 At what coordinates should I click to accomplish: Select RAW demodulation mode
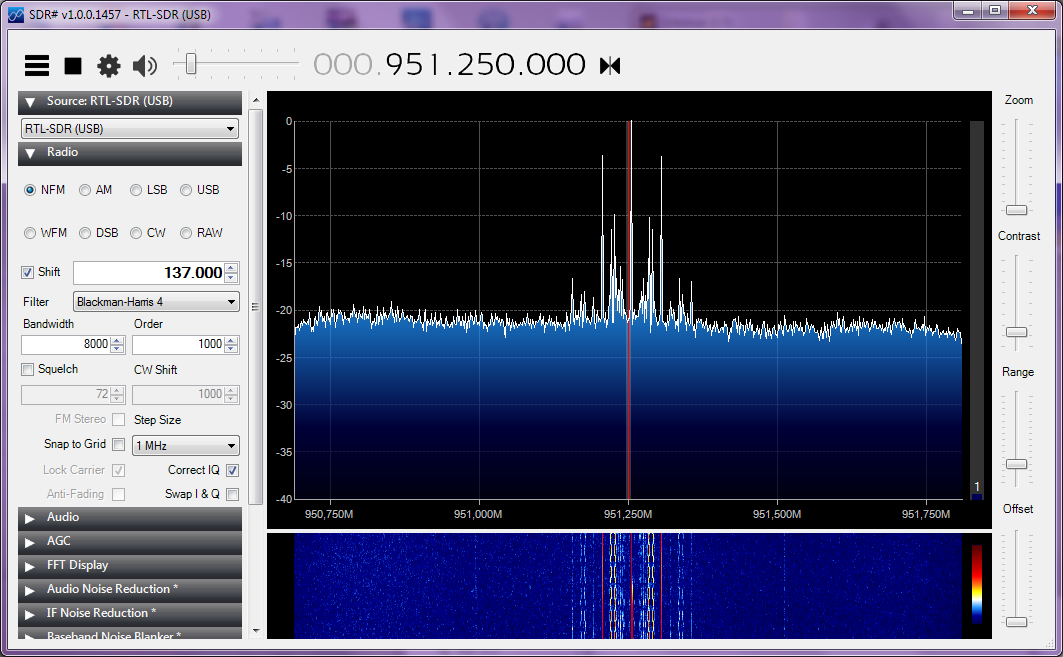(186, 233)
